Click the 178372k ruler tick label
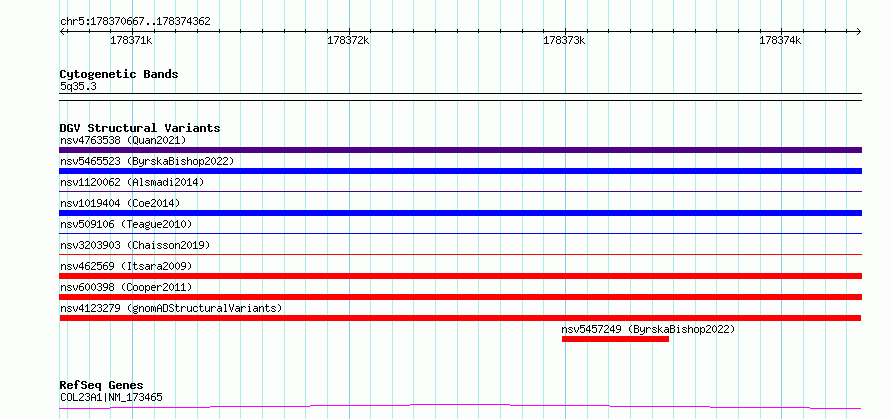The image size is (890, 419). [x=348, y=40]
